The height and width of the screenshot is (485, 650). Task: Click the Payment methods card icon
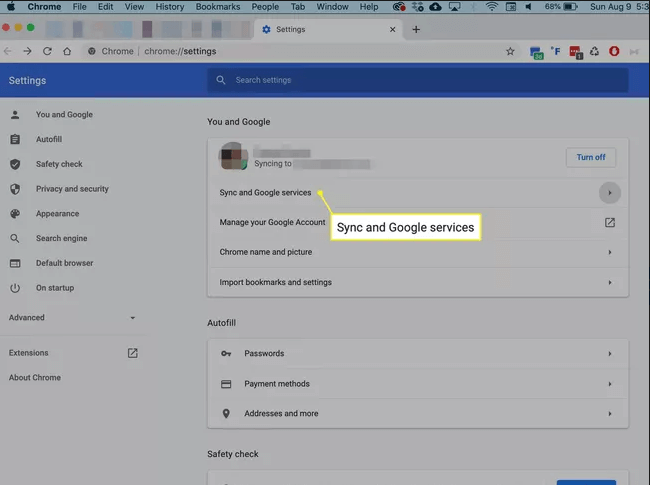(226, 384)
